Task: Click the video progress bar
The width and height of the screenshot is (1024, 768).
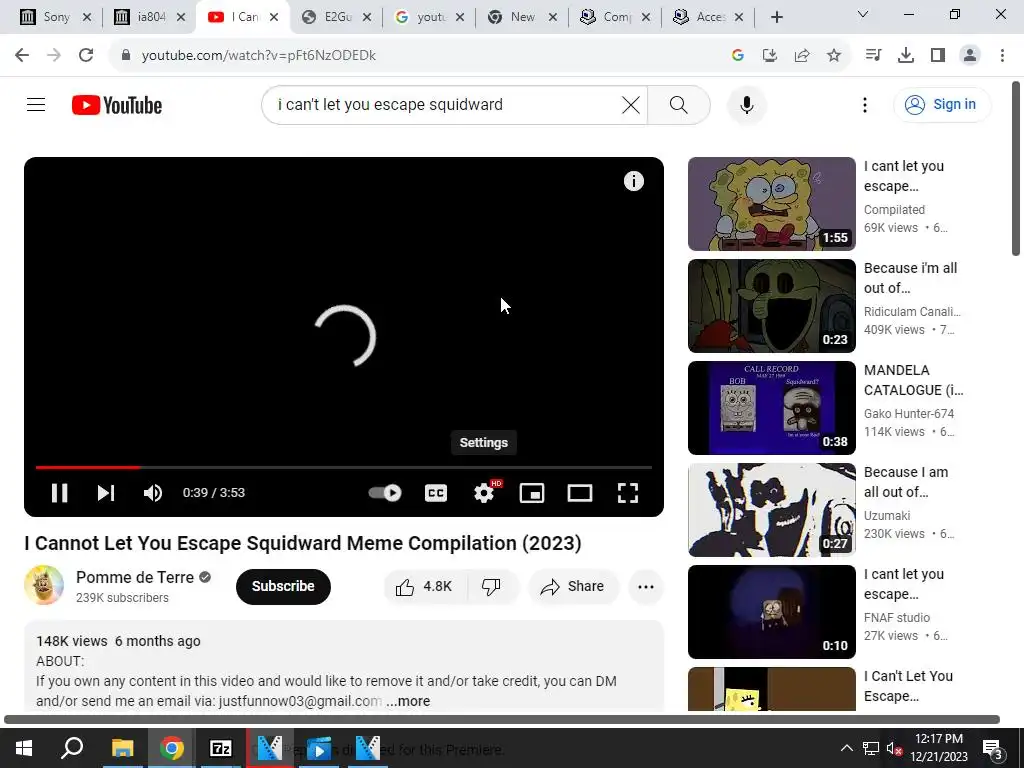Action: click(x=344, y=468)
